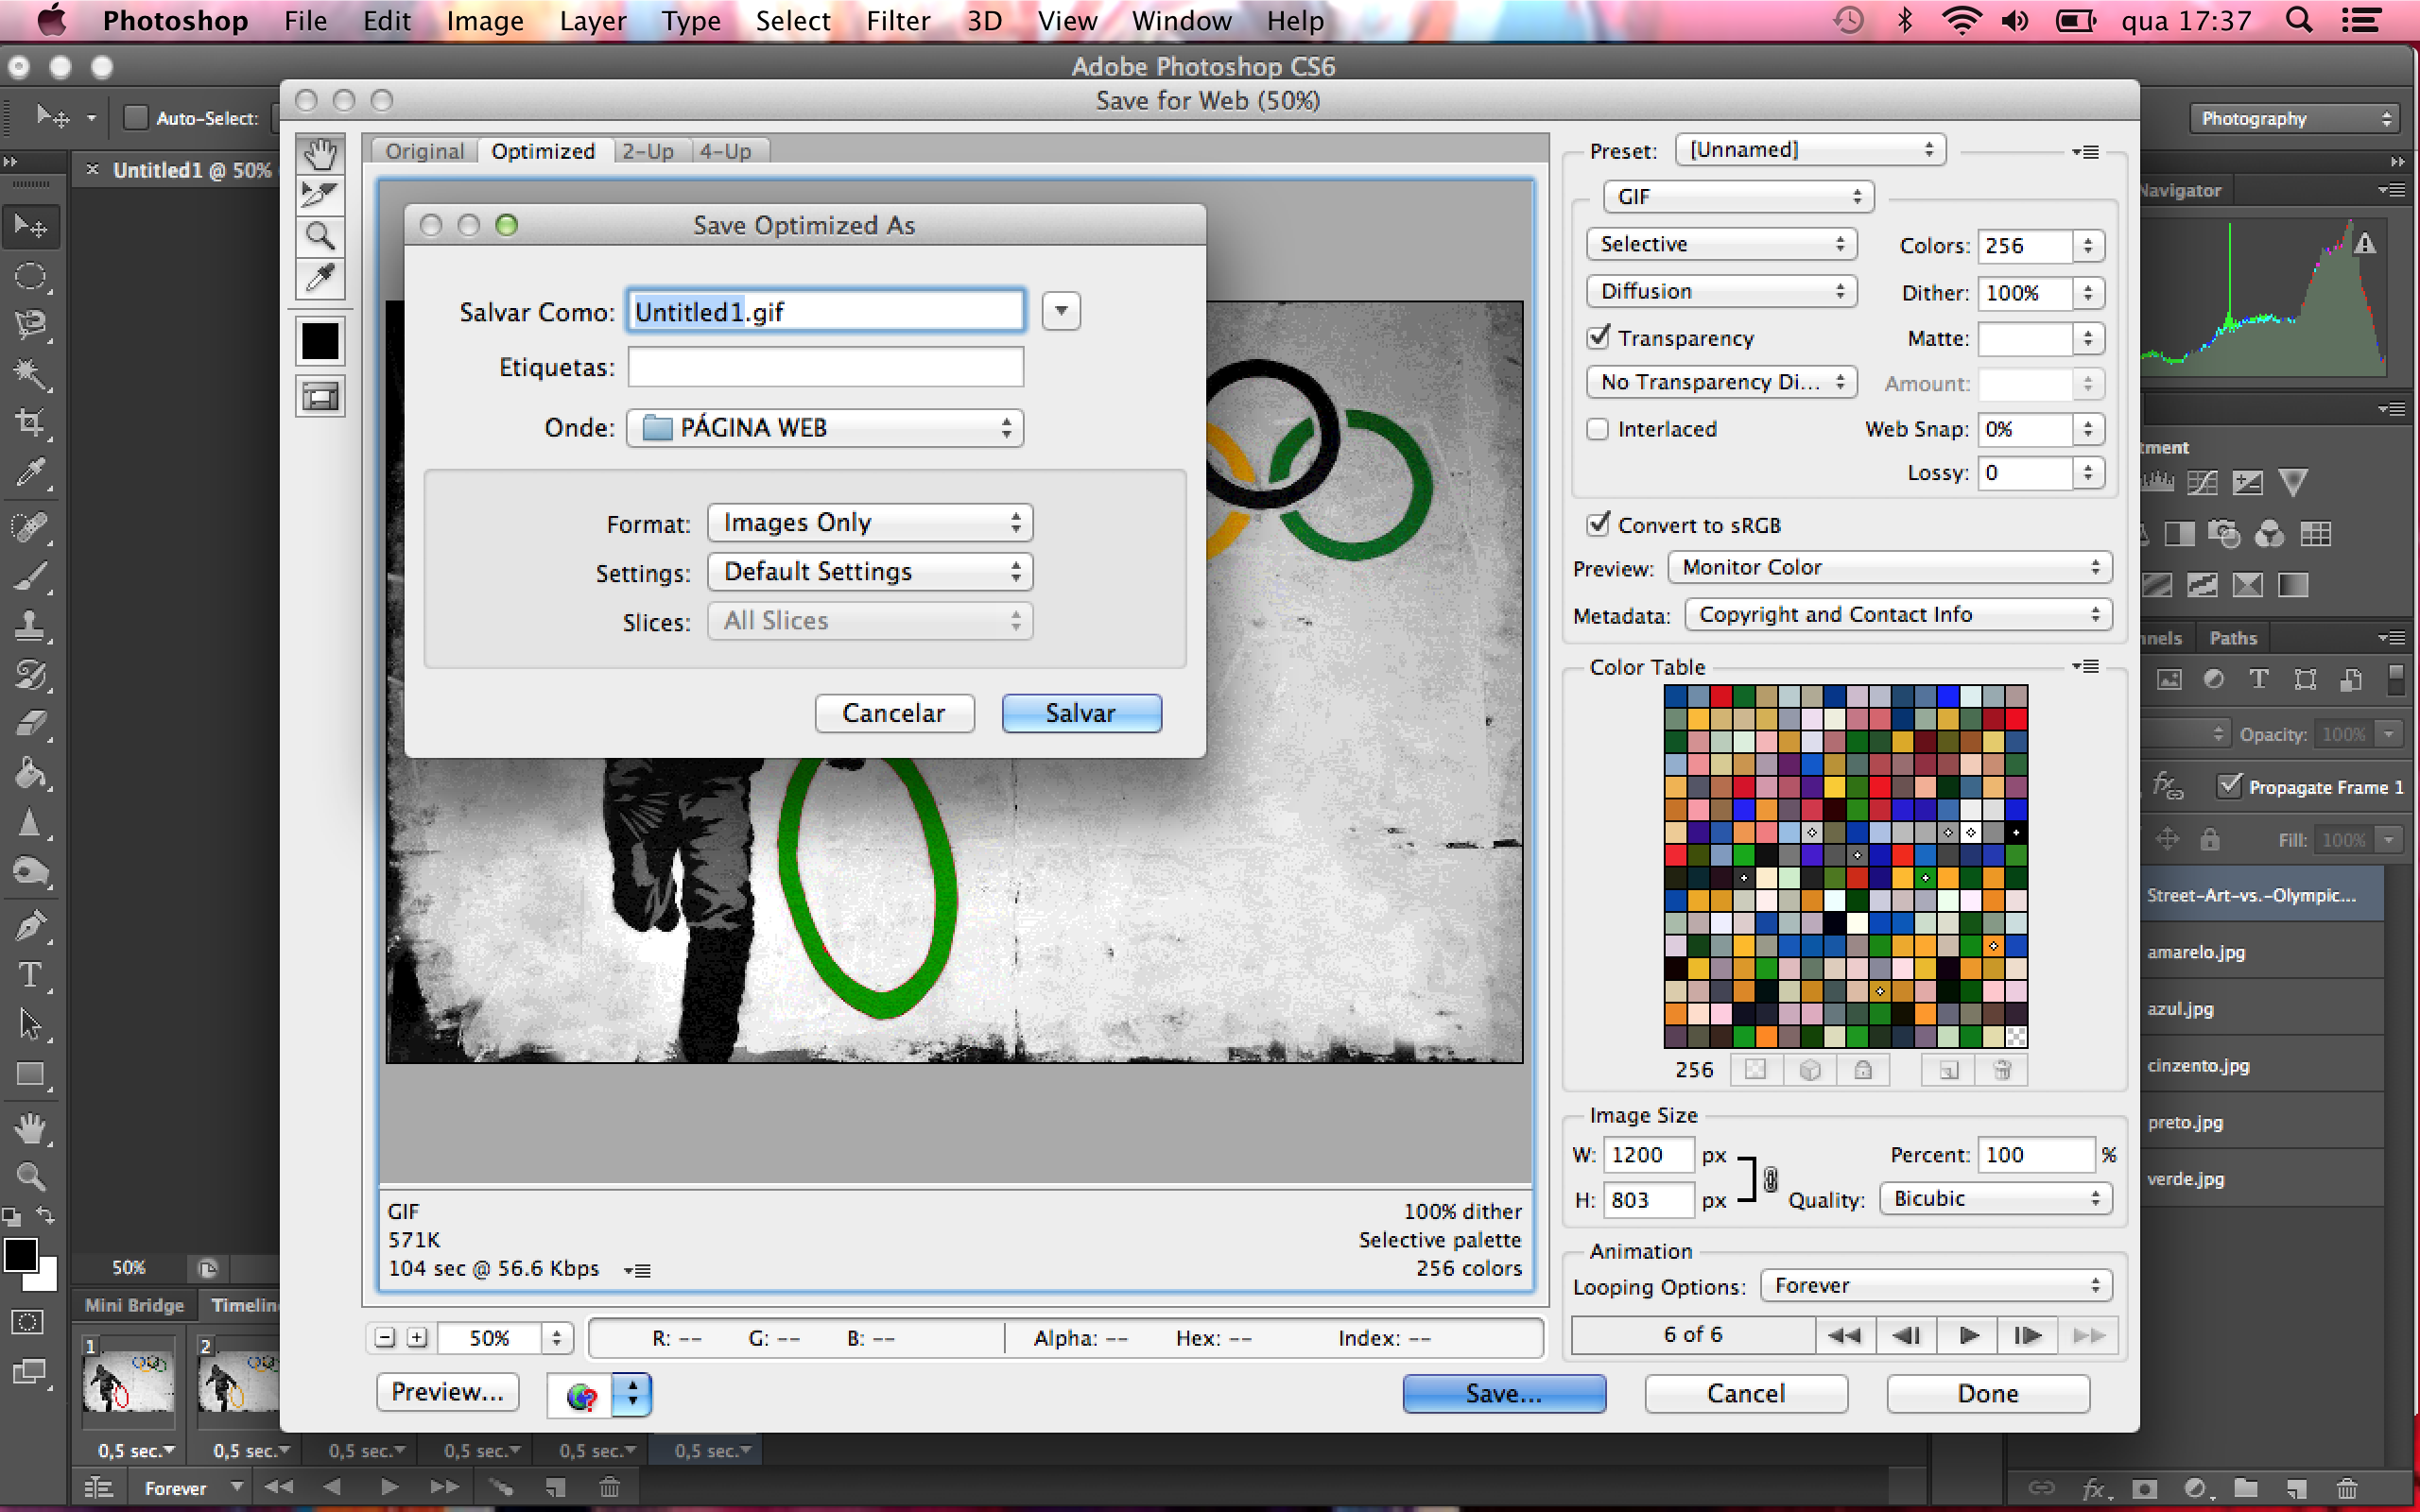Open the Optimize menu icon next to Preset
Image resolution: width=2420 pixels, height=1512 pixels.
[2085, 152]
